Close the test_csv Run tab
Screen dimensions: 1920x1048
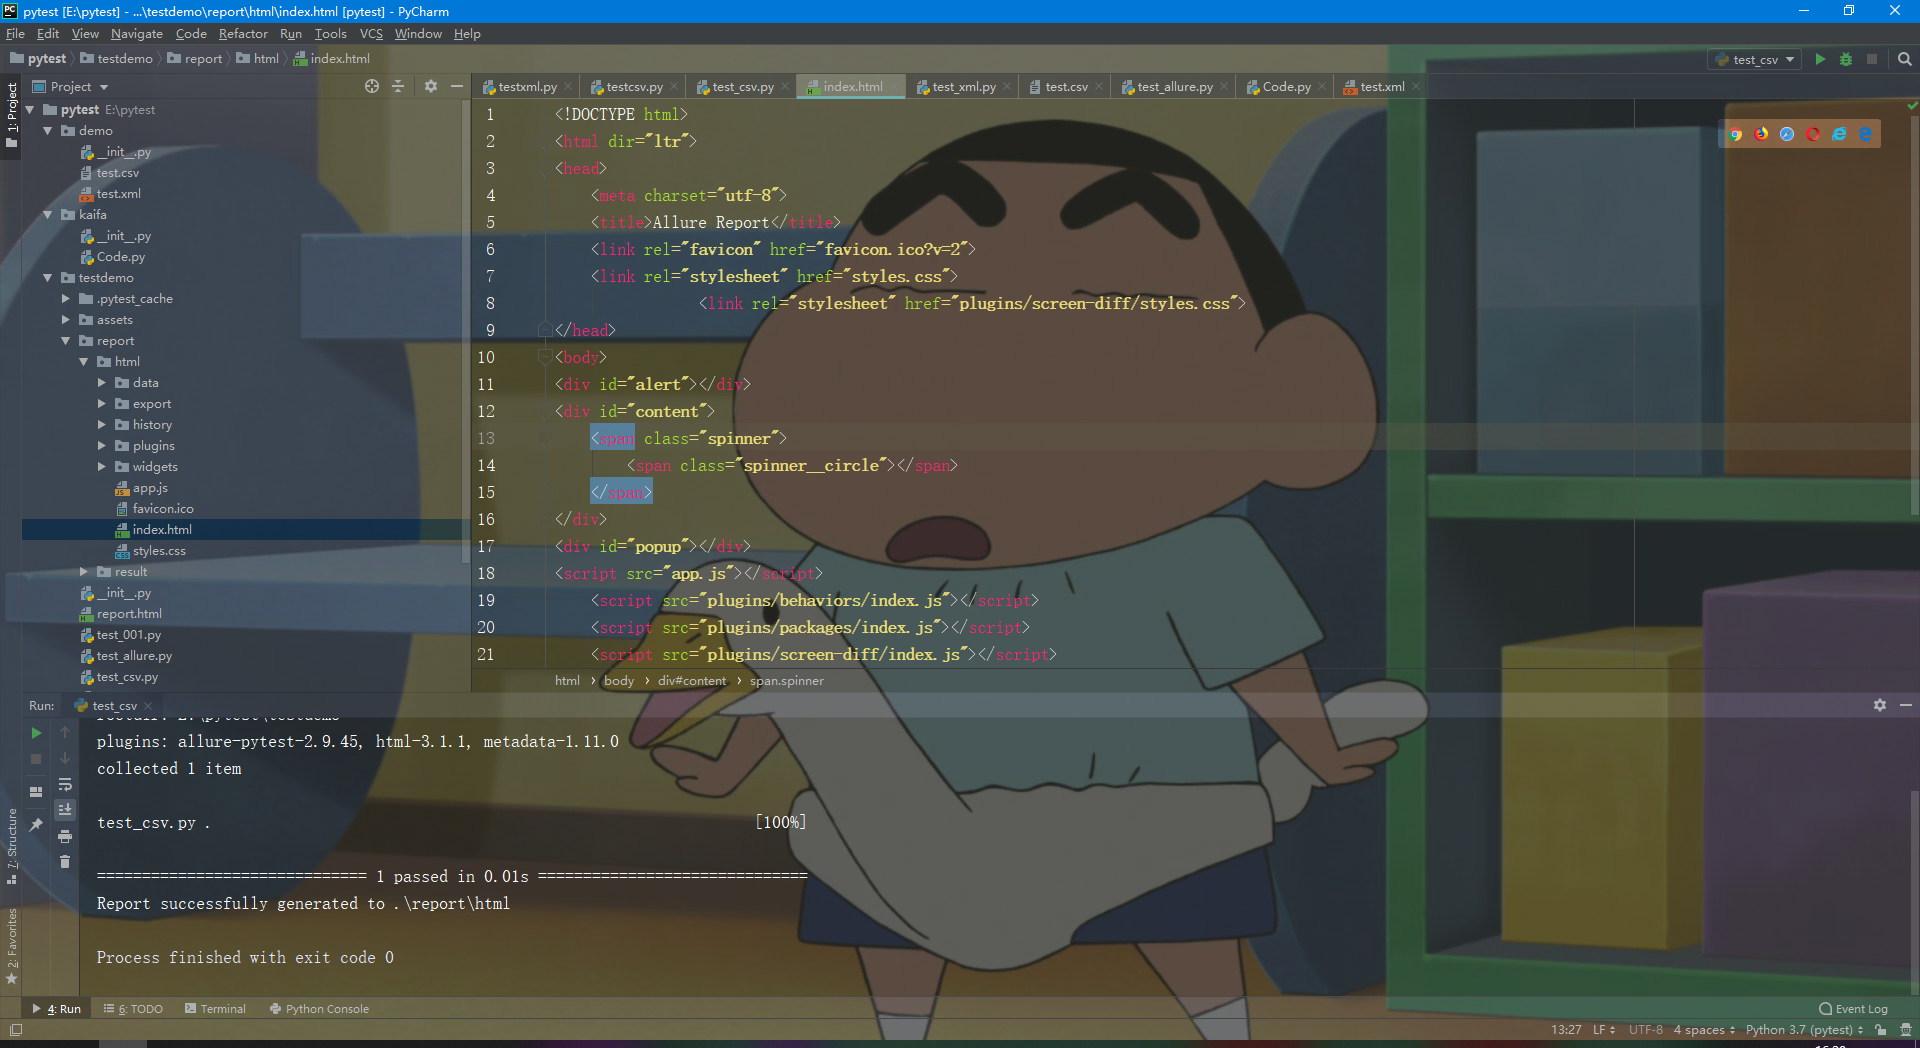click(148, 706)
